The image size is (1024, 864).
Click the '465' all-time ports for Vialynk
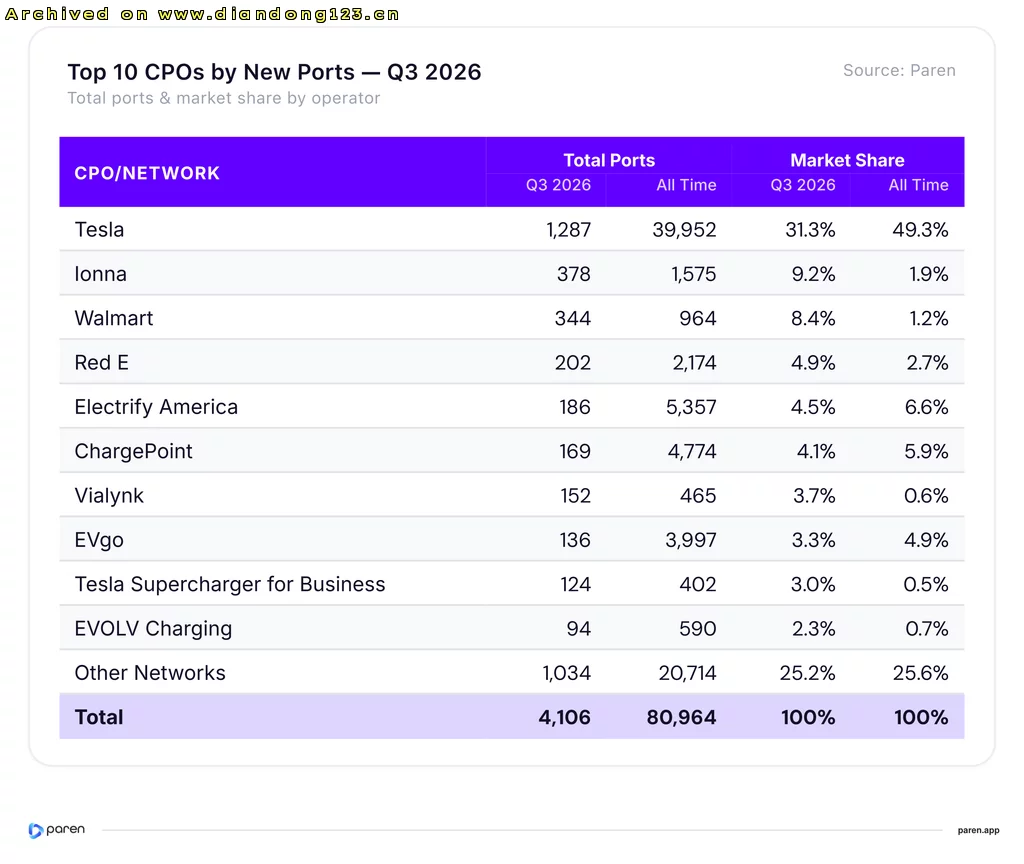pos(698,496)
